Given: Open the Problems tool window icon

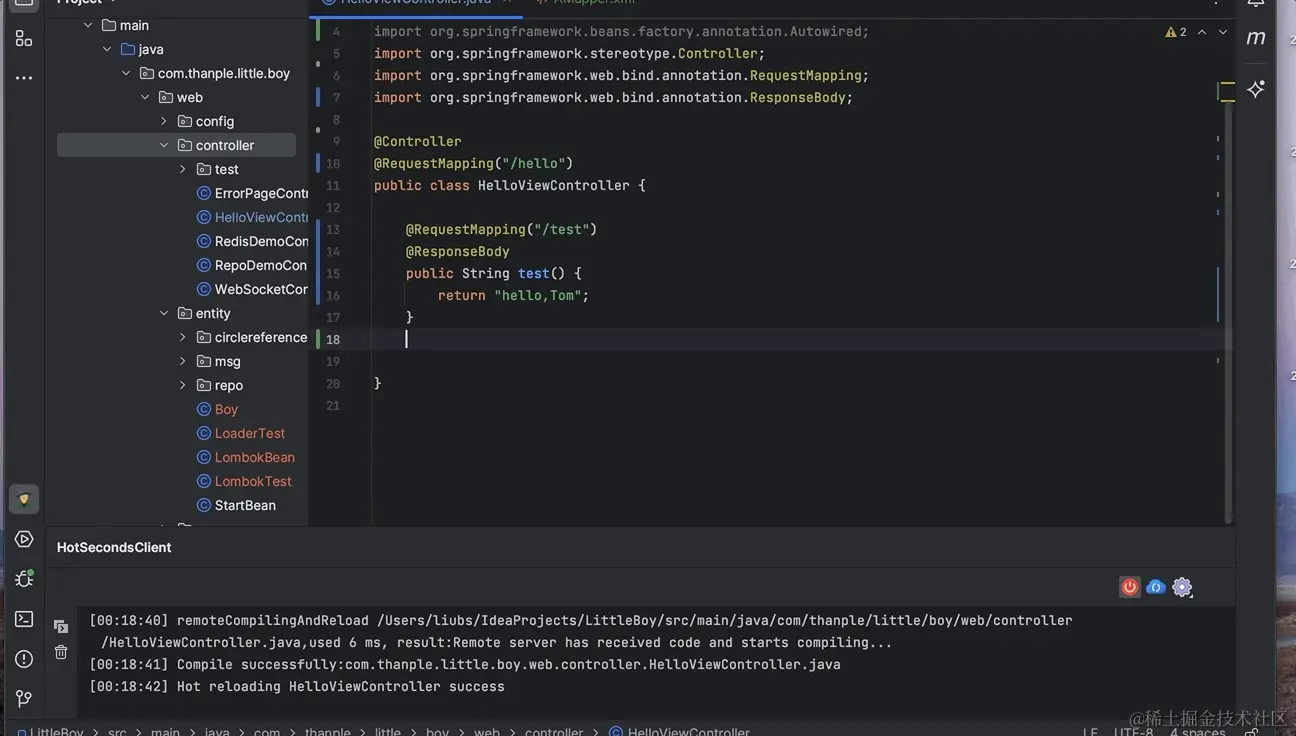Looking at the screenshot, I should click(24, 659).
